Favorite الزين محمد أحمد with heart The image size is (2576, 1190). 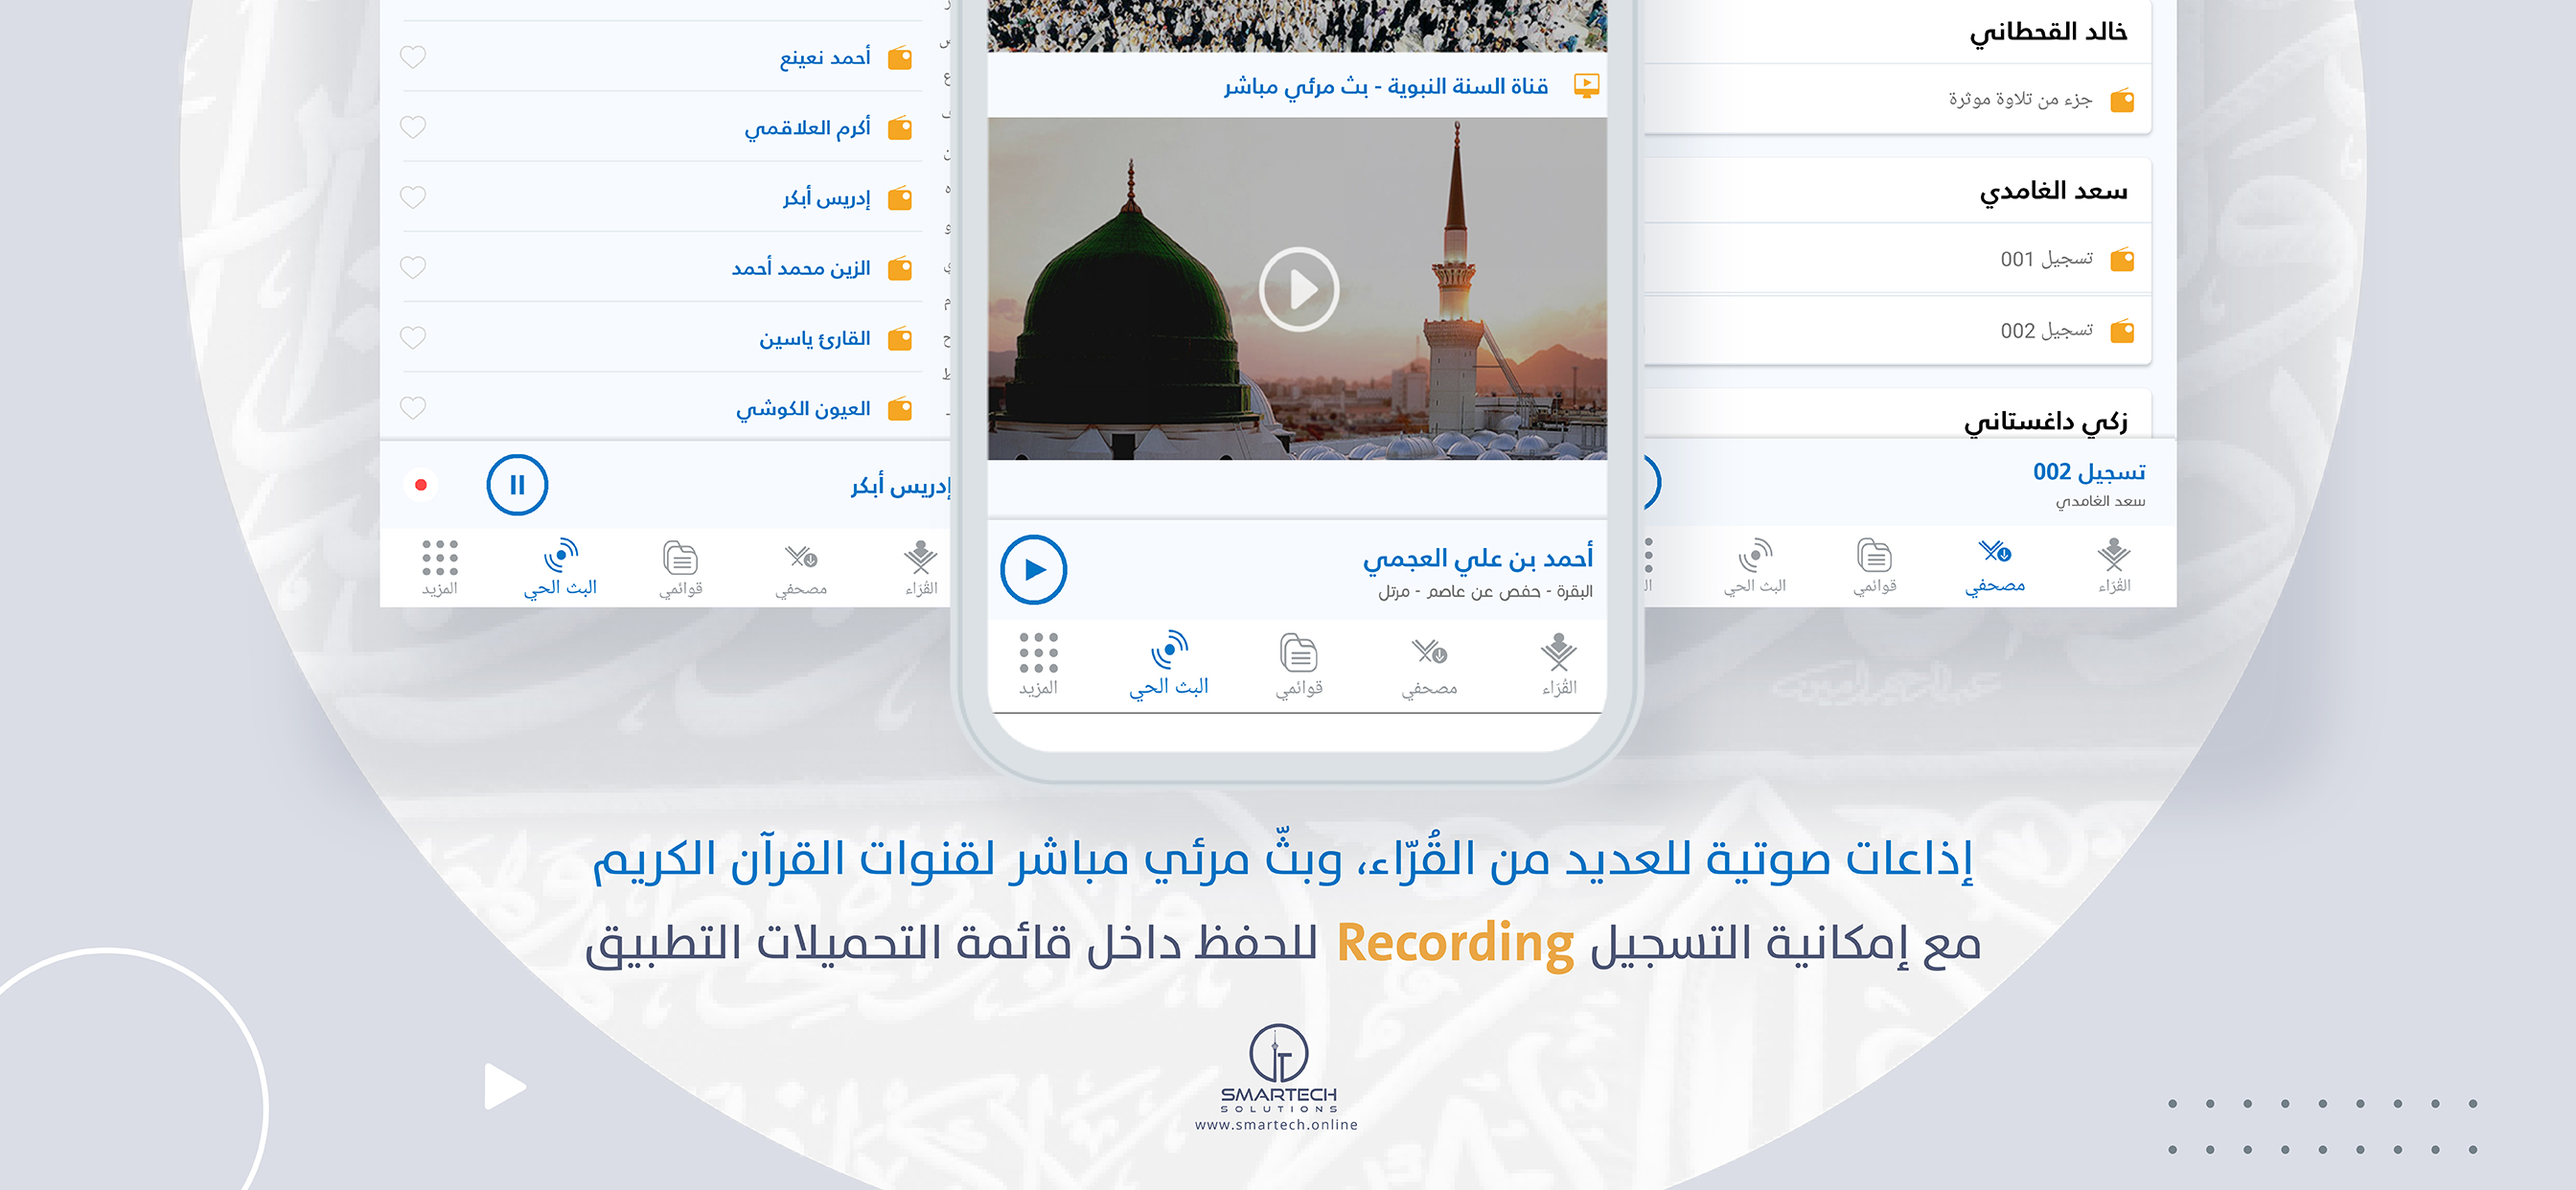point(413,267)
